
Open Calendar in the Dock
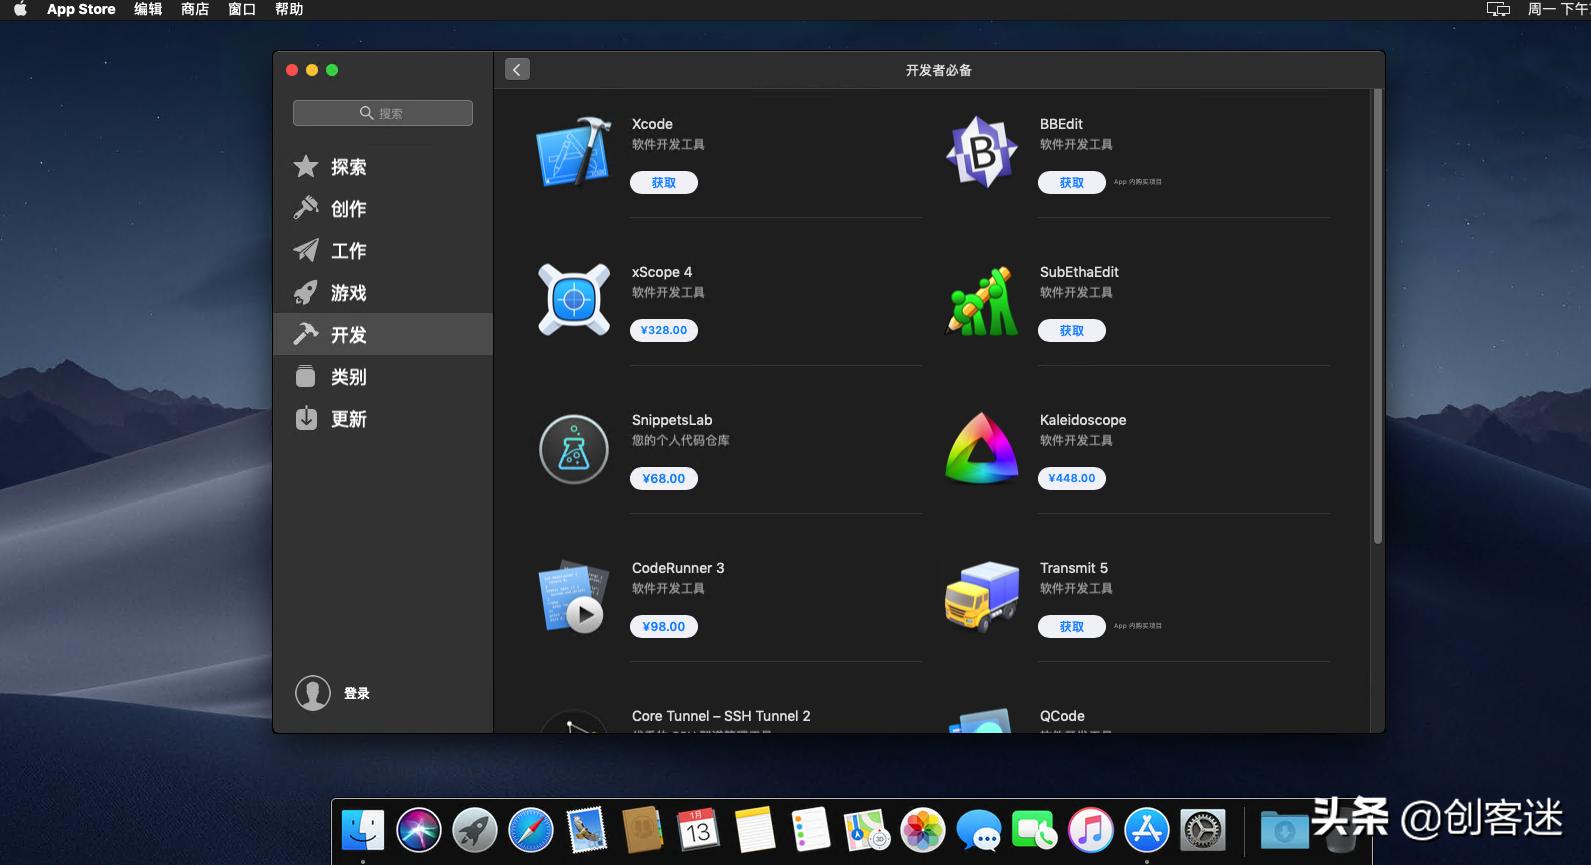699,830
